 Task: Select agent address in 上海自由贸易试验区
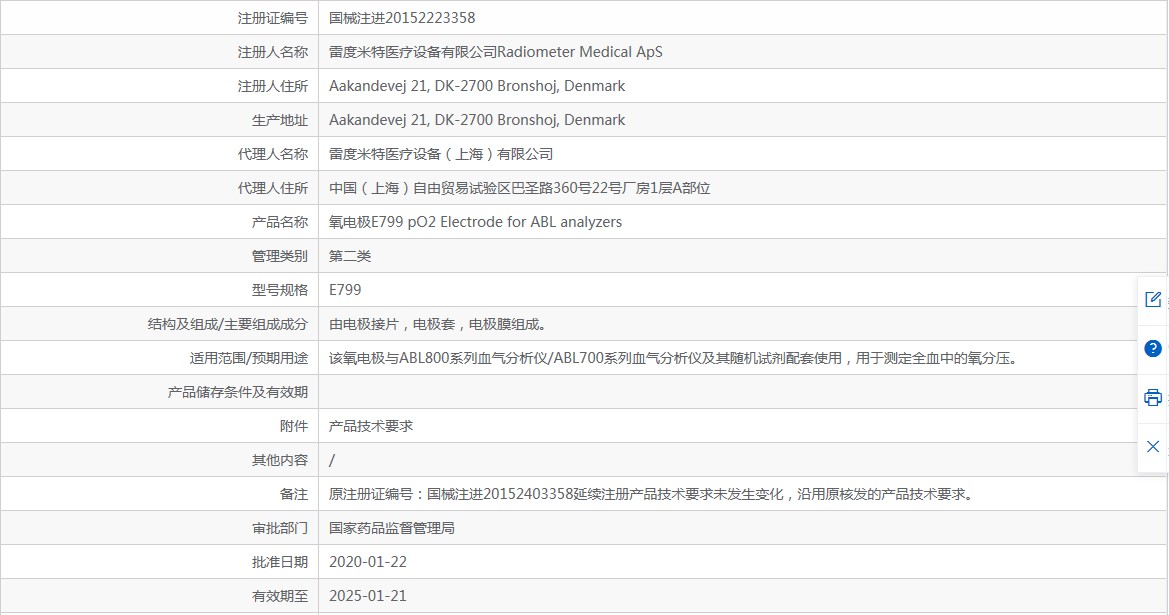[520, 189]
